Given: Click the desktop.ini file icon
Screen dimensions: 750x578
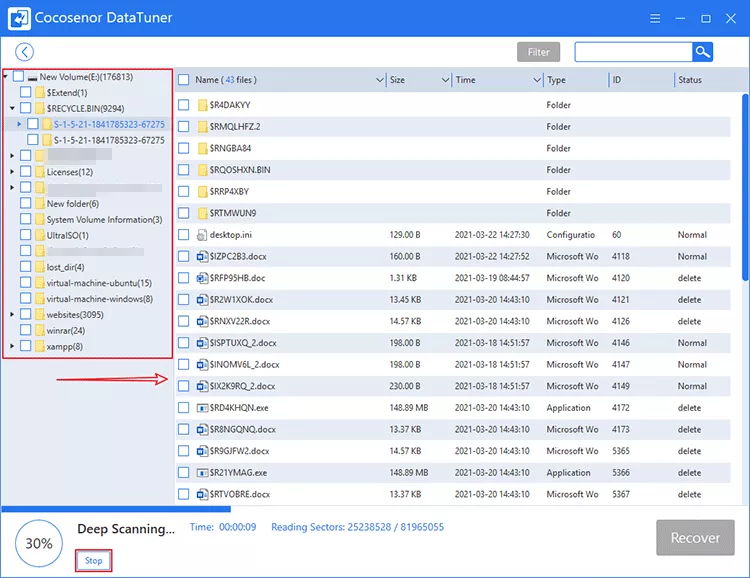Looking at the screenshot, I should 202,234.
